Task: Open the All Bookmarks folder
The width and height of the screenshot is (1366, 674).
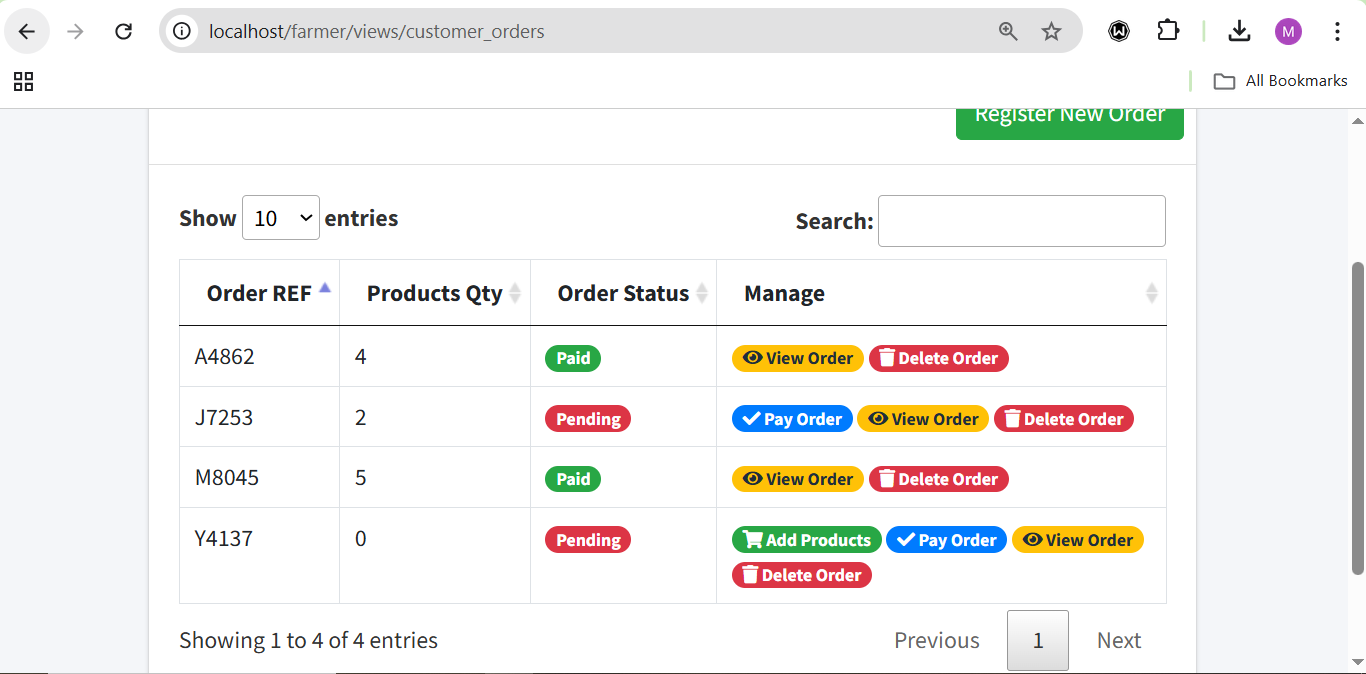Action: (1281, 81)
